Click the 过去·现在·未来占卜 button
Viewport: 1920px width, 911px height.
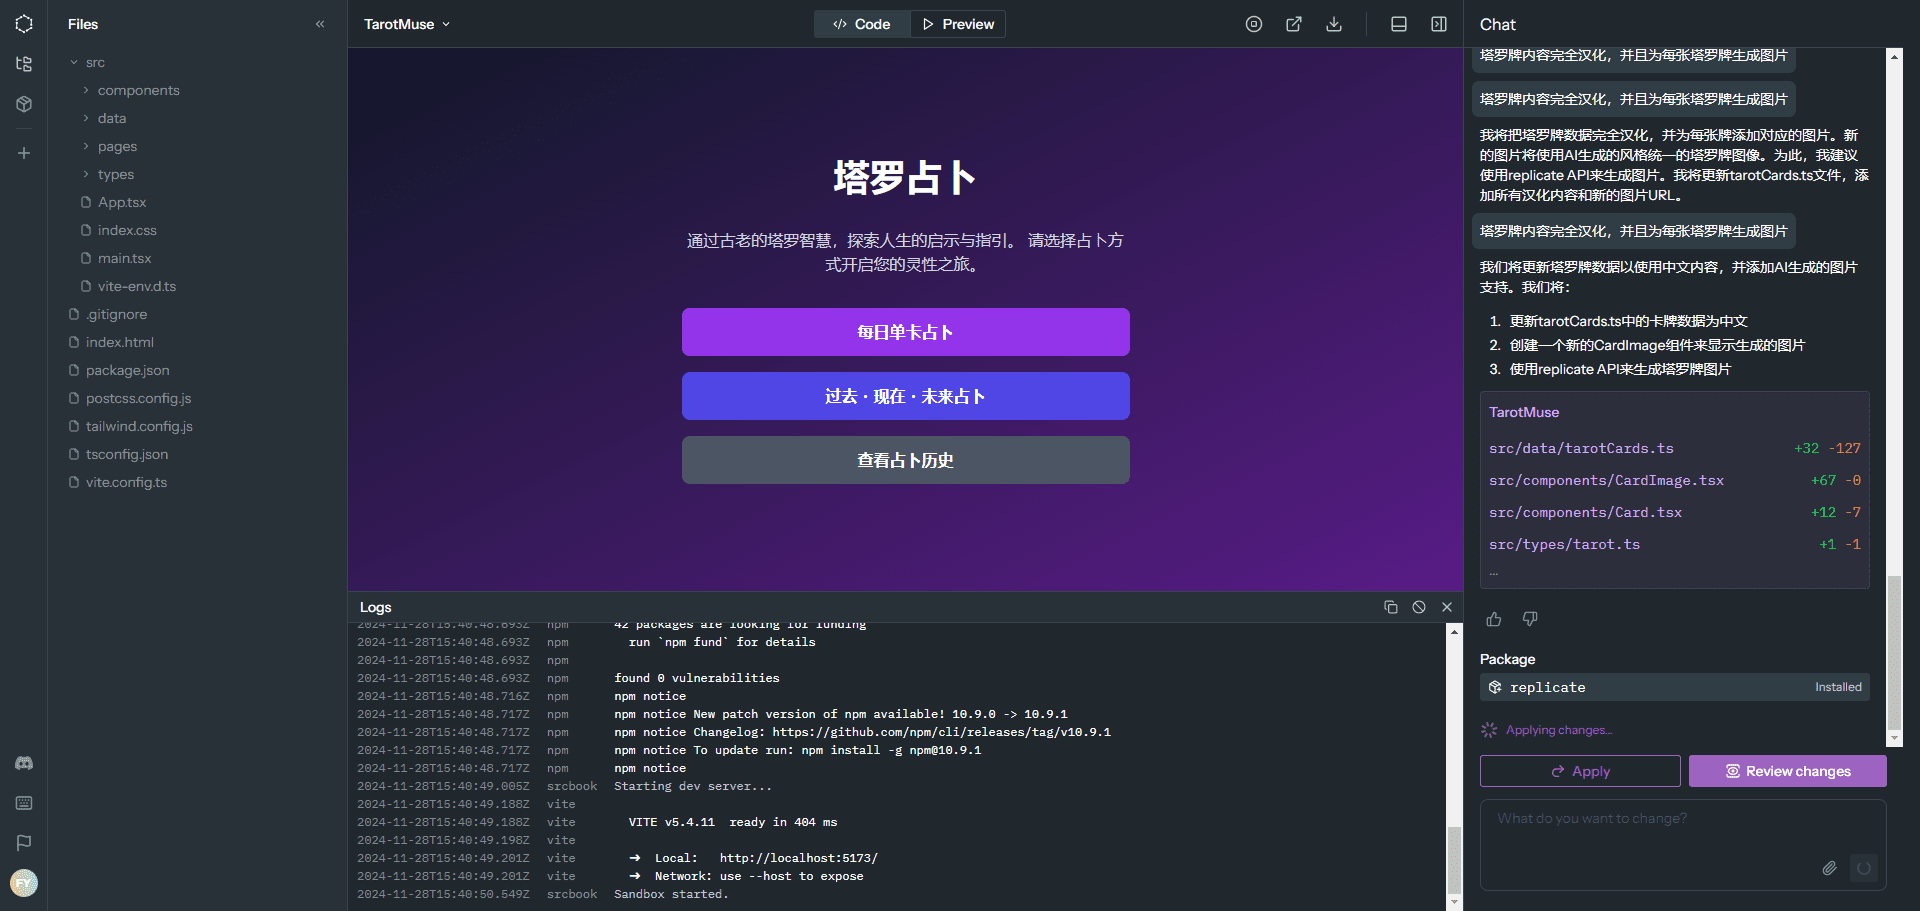905,396
